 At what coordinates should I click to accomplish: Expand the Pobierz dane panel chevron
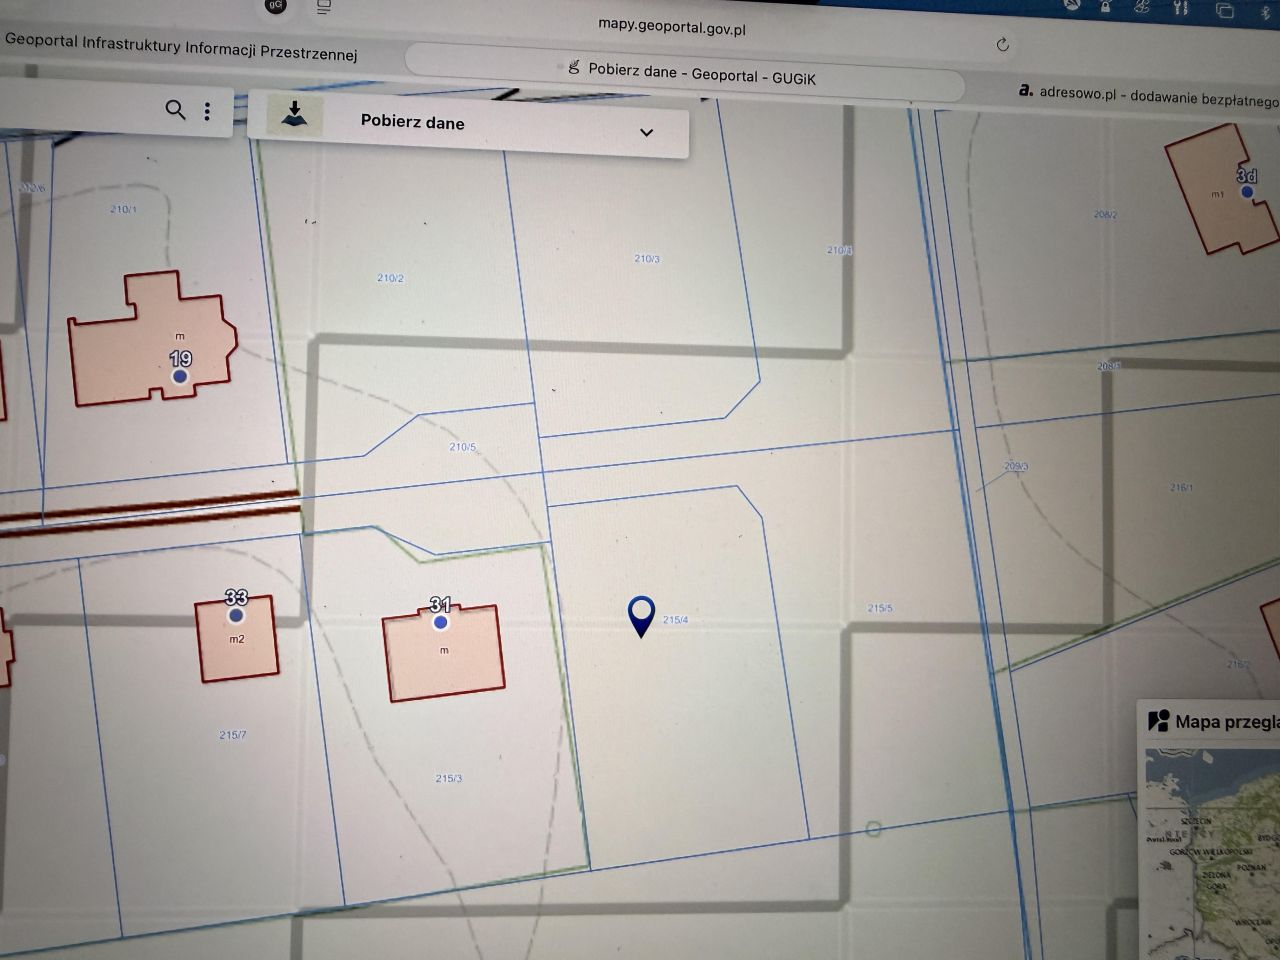646,132
